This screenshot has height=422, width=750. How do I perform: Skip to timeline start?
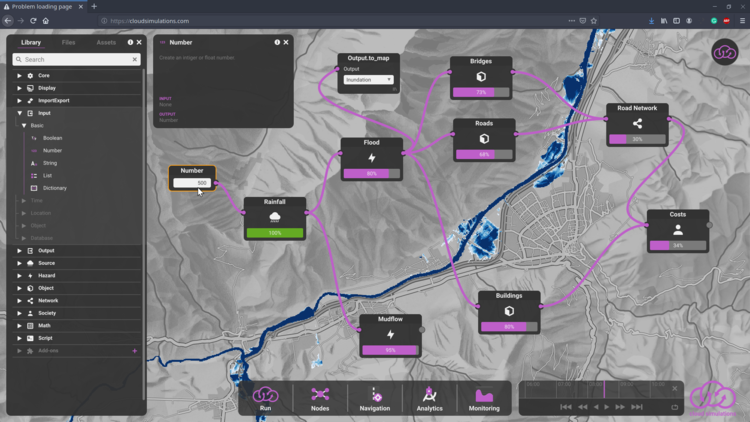coord(565,407)
